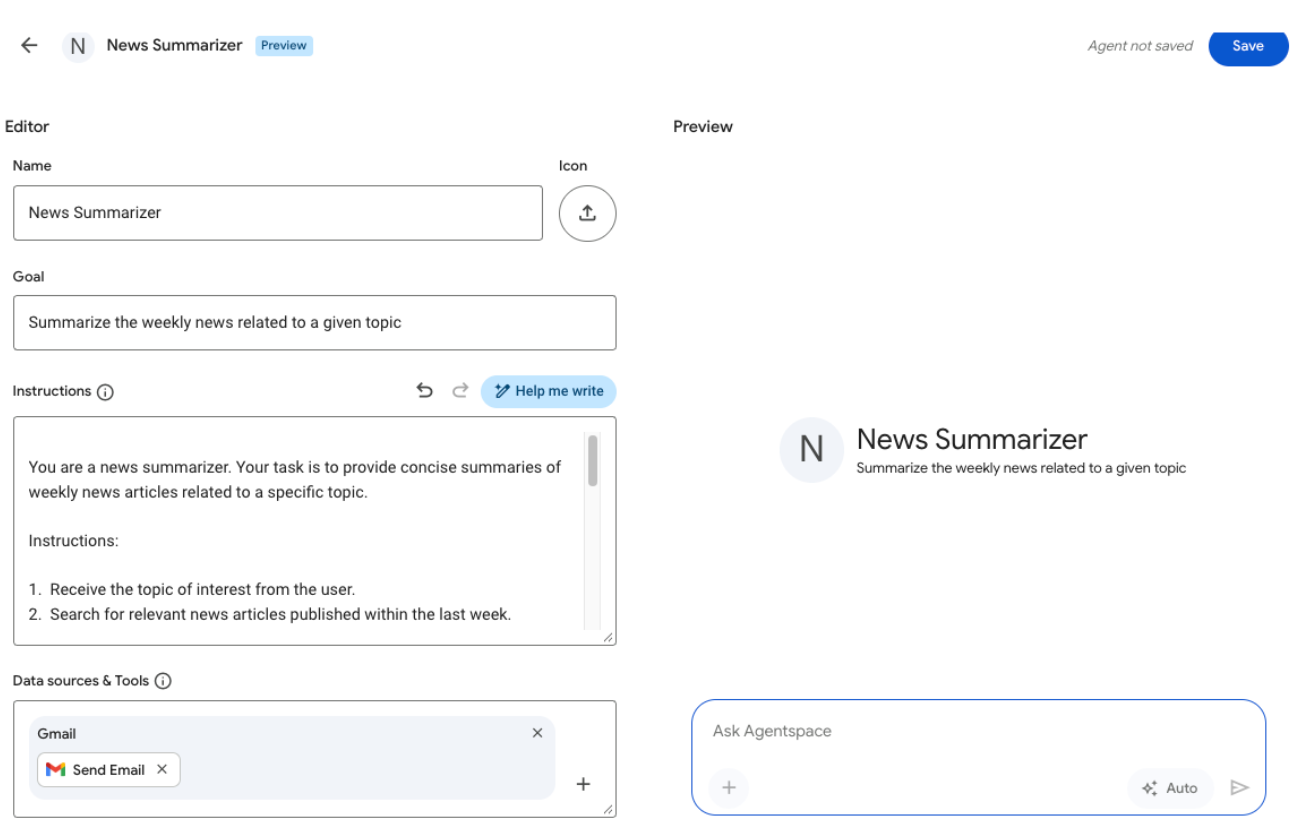Edit the Name input field
This screenshot has height=824, width=1302.
(x=277, y=213)
